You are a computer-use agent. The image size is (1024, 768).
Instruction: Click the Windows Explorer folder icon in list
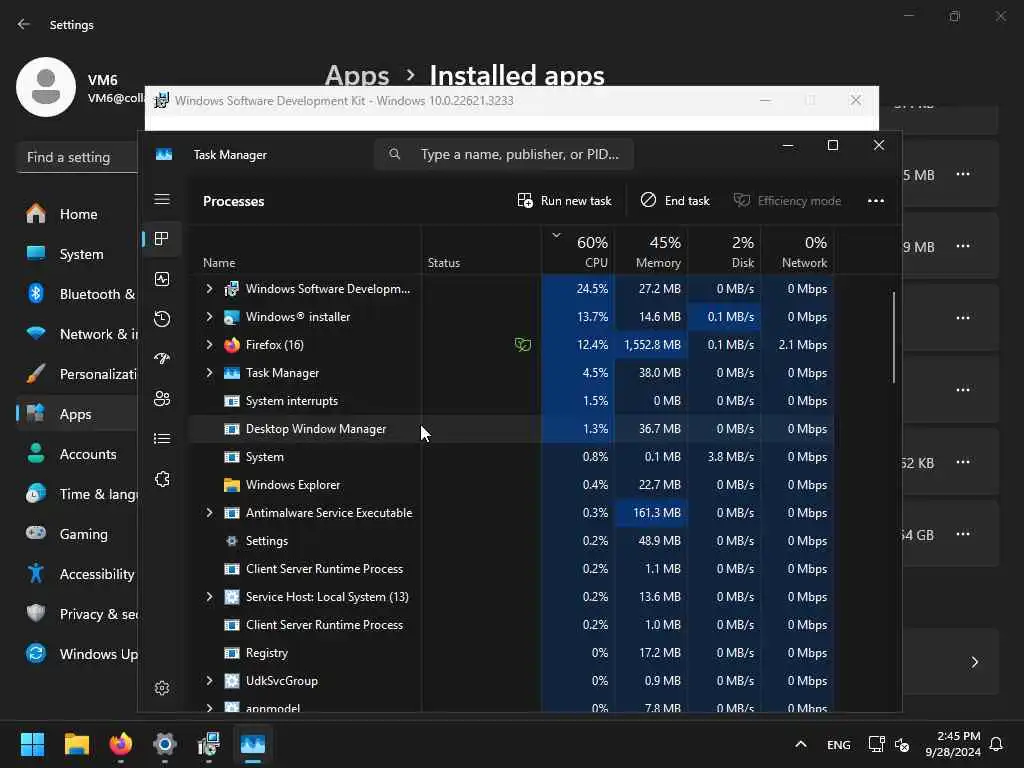click(x=232, y=485)
